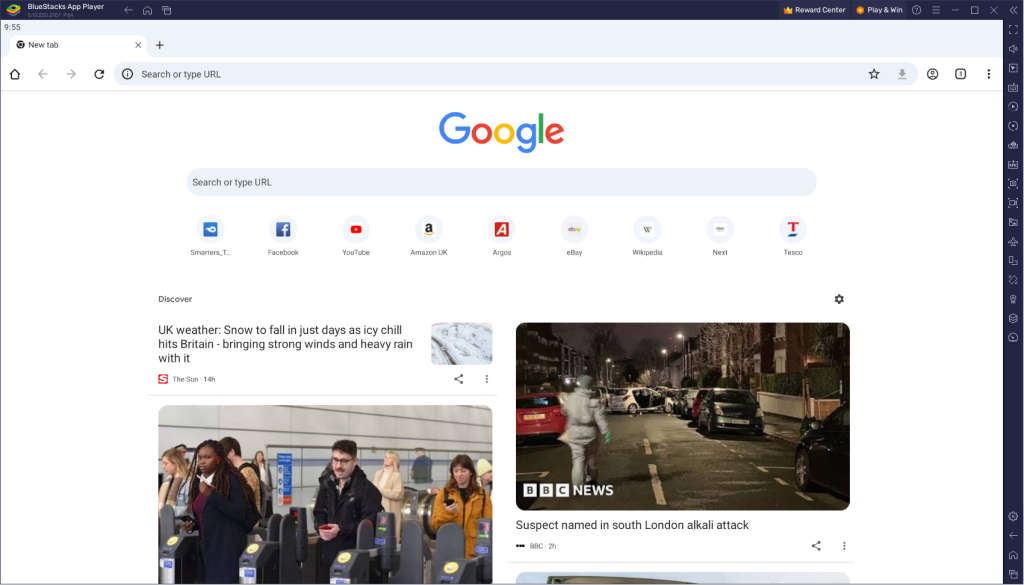1024x585 pixels.
Task: Open BlueStacks settings gear in sidebar
Action: pos(1013,516)
